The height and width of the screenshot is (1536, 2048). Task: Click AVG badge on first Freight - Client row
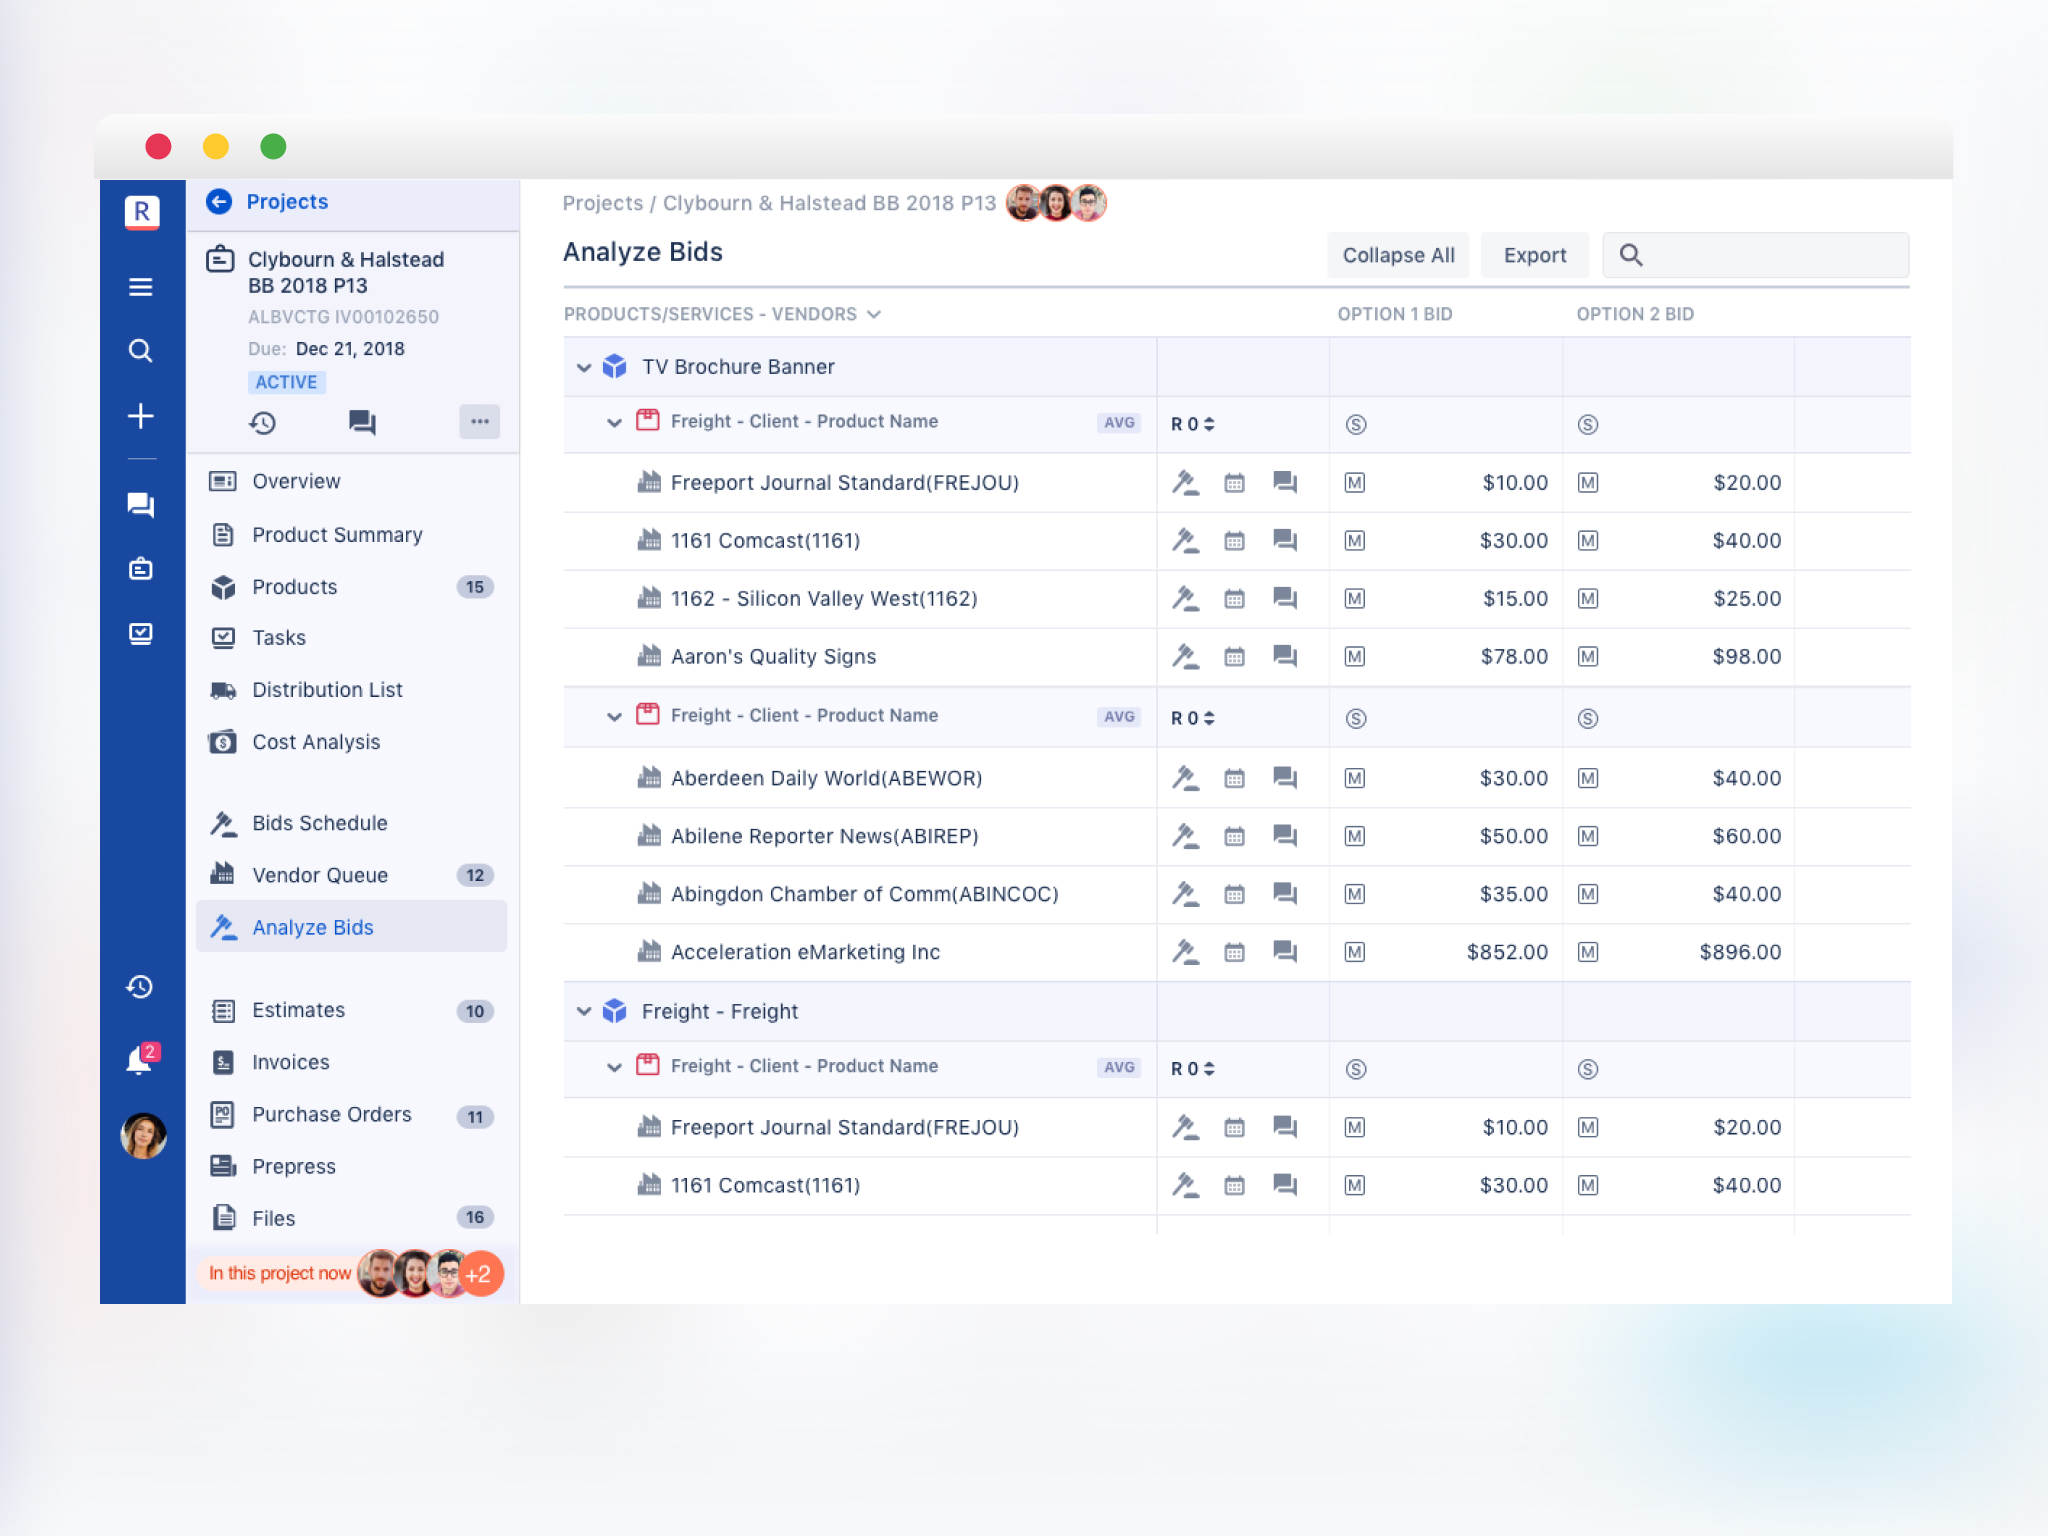pyautogui.click(x=1119, y=422)
